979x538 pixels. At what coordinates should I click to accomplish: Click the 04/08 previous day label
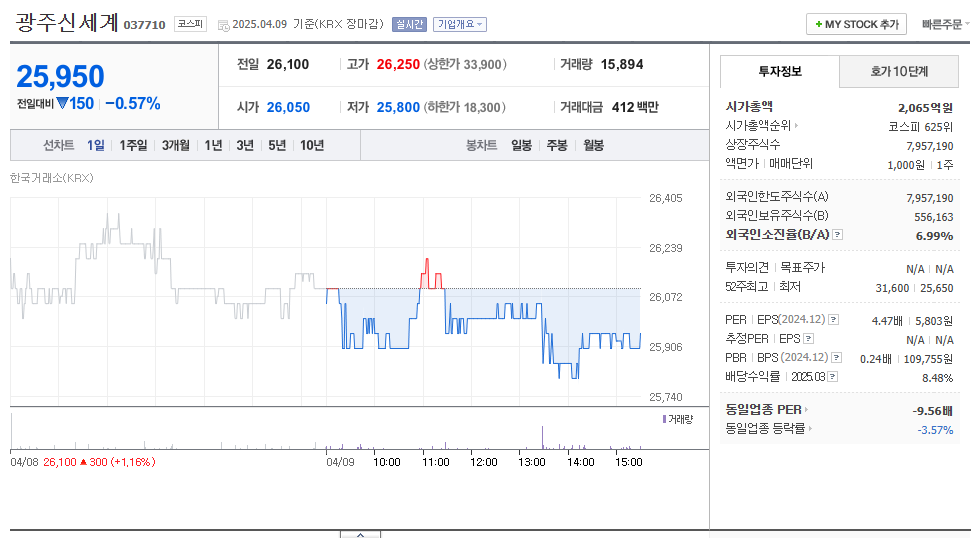[24, 462]
